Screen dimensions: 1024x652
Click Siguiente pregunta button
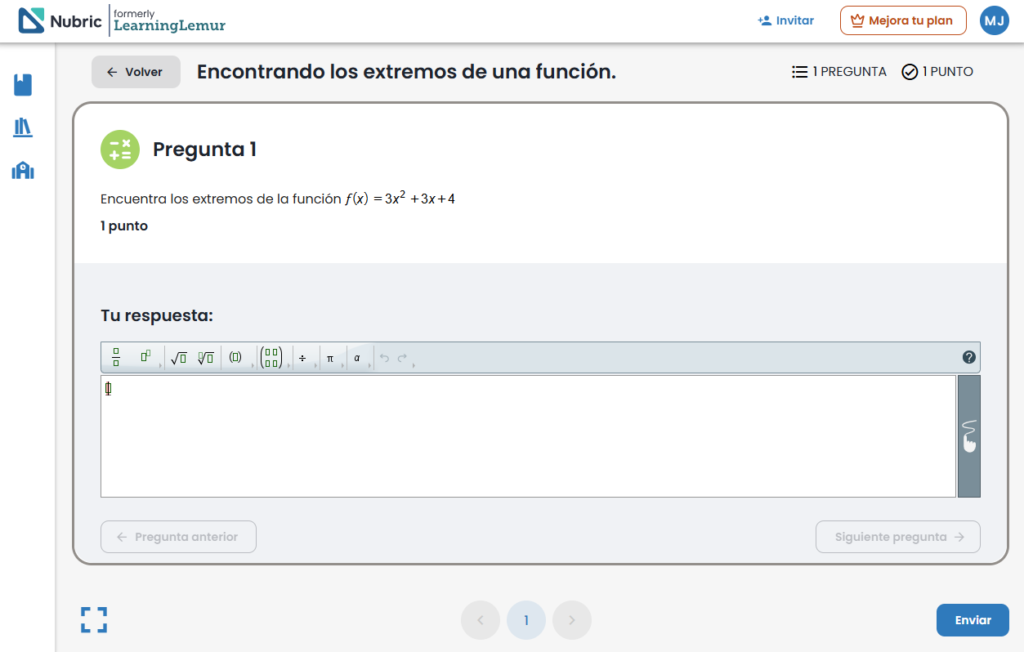click(x=898, y=536)
